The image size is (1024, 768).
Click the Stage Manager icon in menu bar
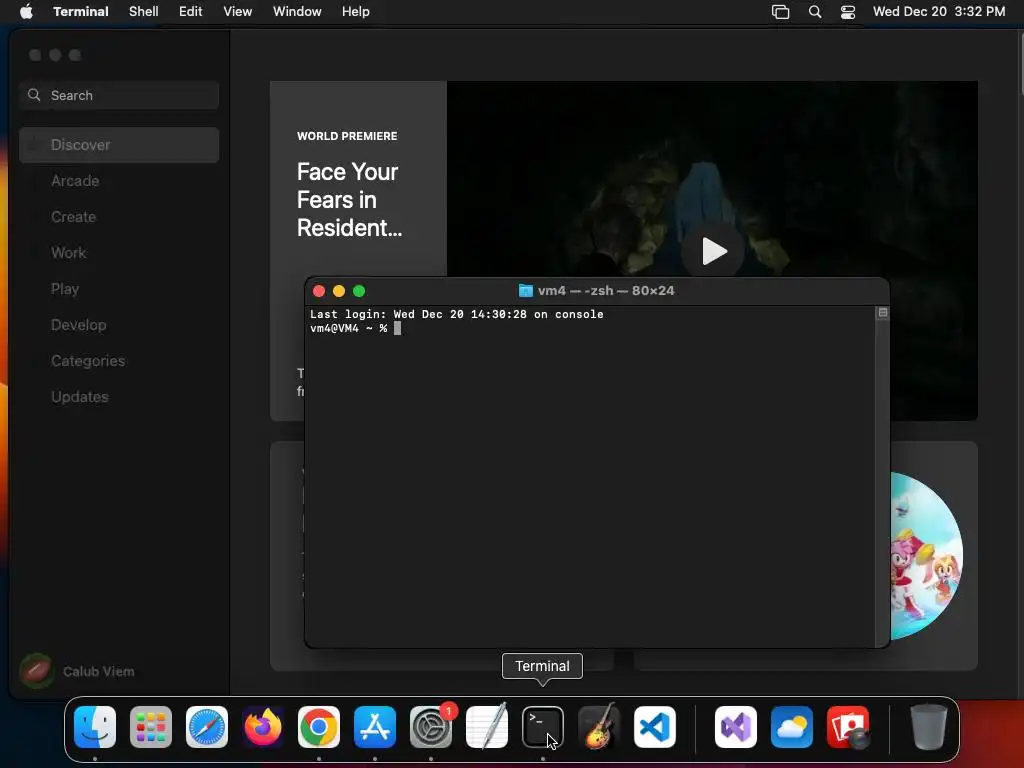click(780, 12)
